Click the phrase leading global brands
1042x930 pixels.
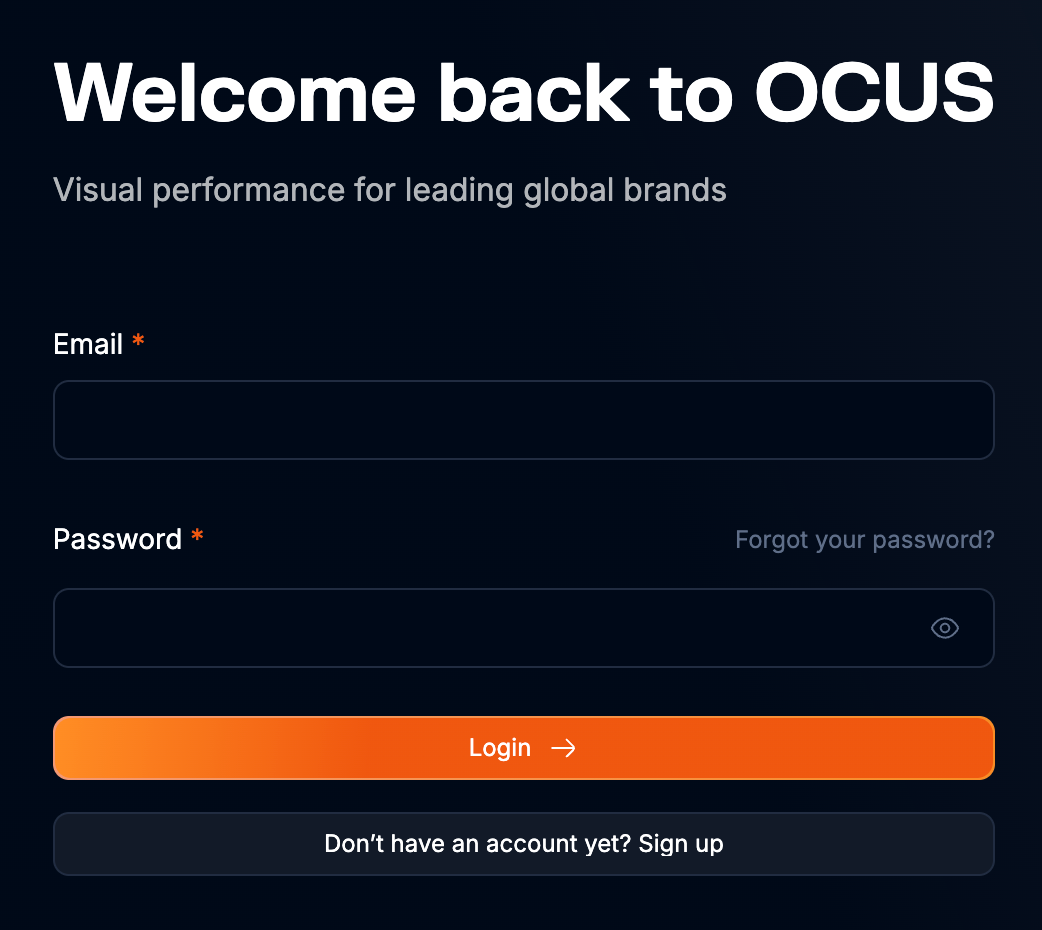[x=566, y=189]
